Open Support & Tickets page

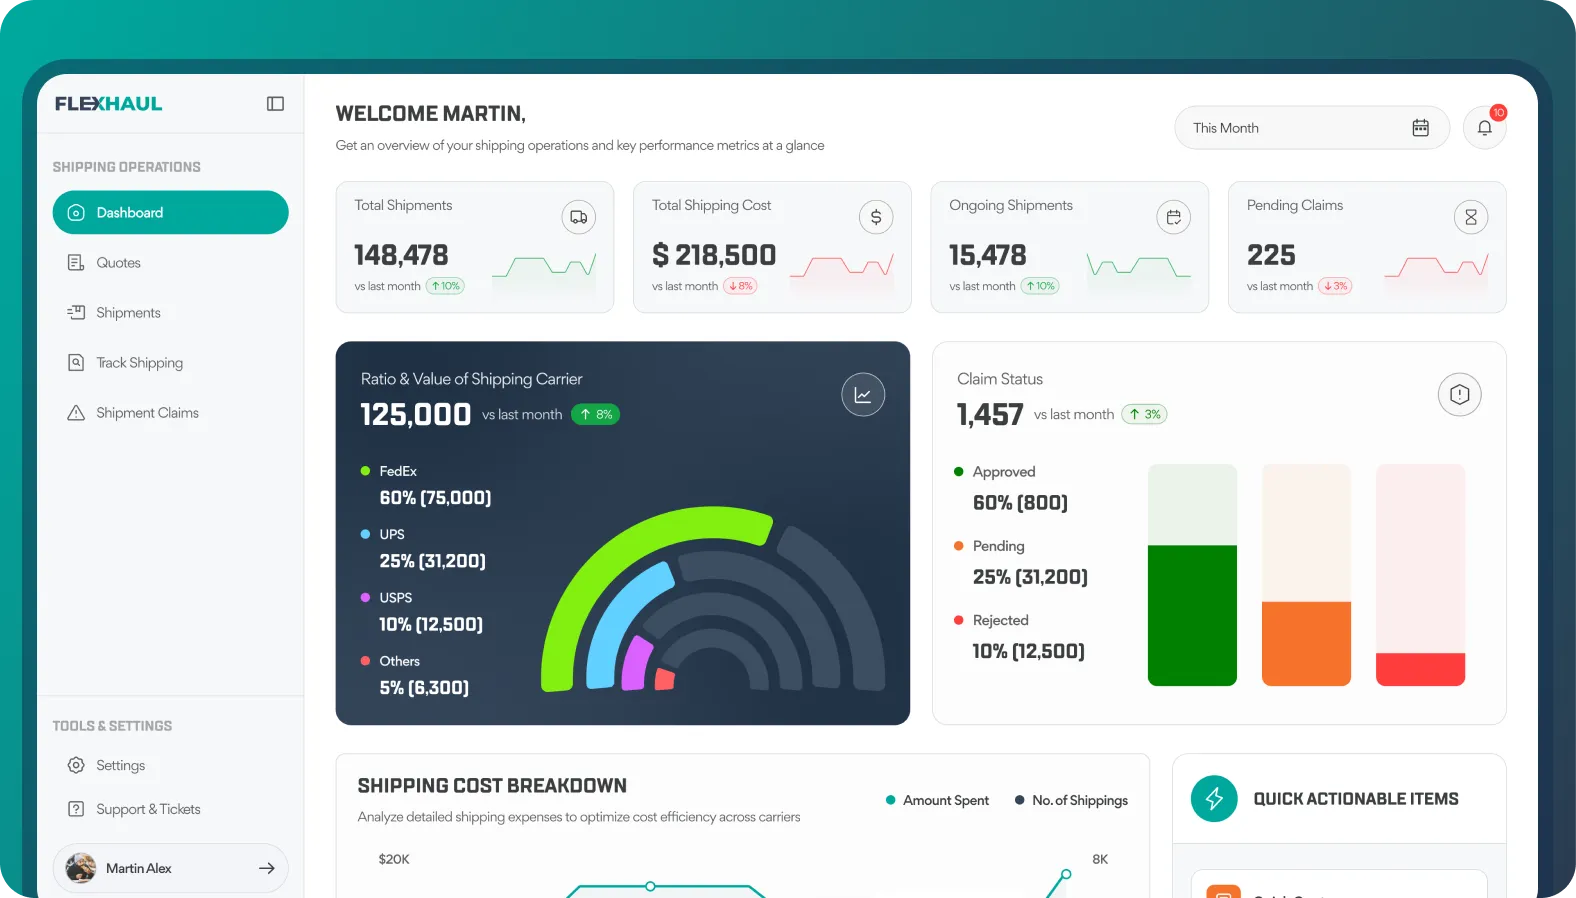click(171, 809)
